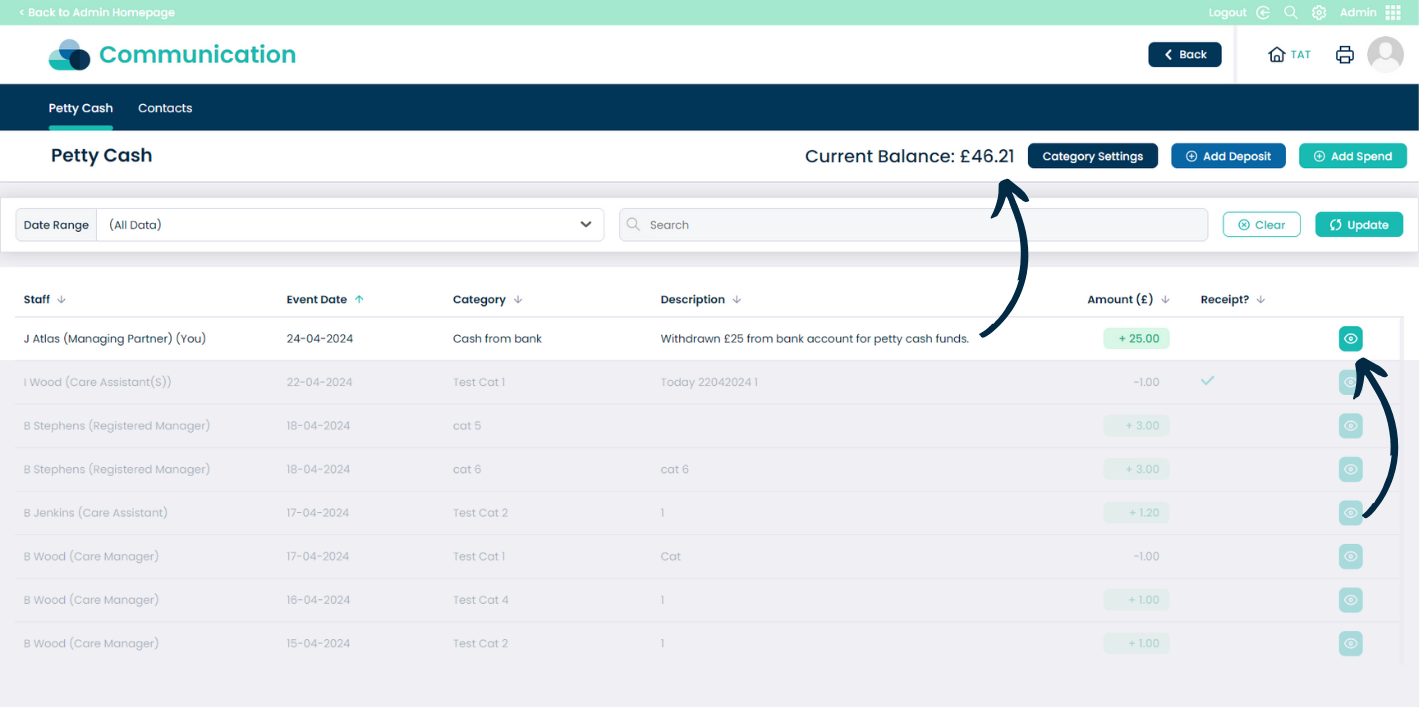Screen dimensions: 1422x709
Task: Click the + 1.20 amount badge
Action: pos(1136,513)
